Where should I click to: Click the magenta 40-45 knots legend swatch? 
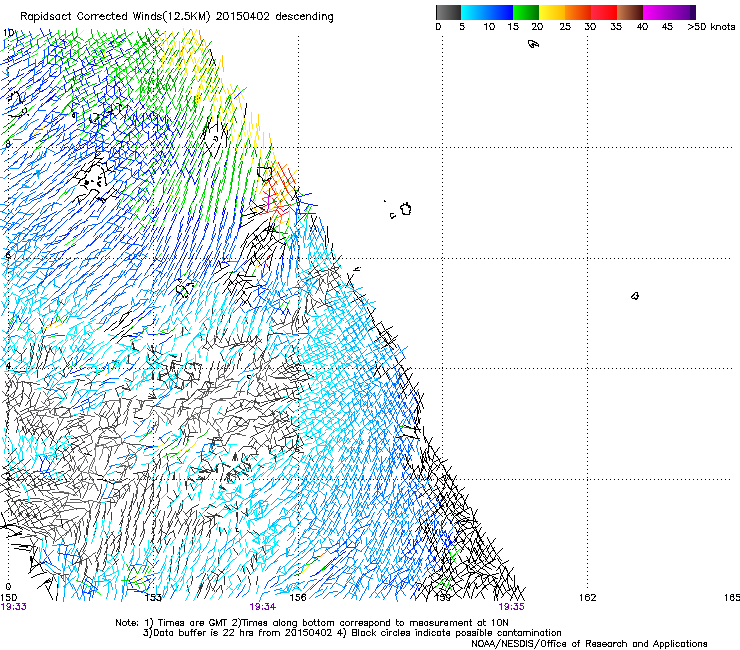pyautogui.click(x=656, y=12)
